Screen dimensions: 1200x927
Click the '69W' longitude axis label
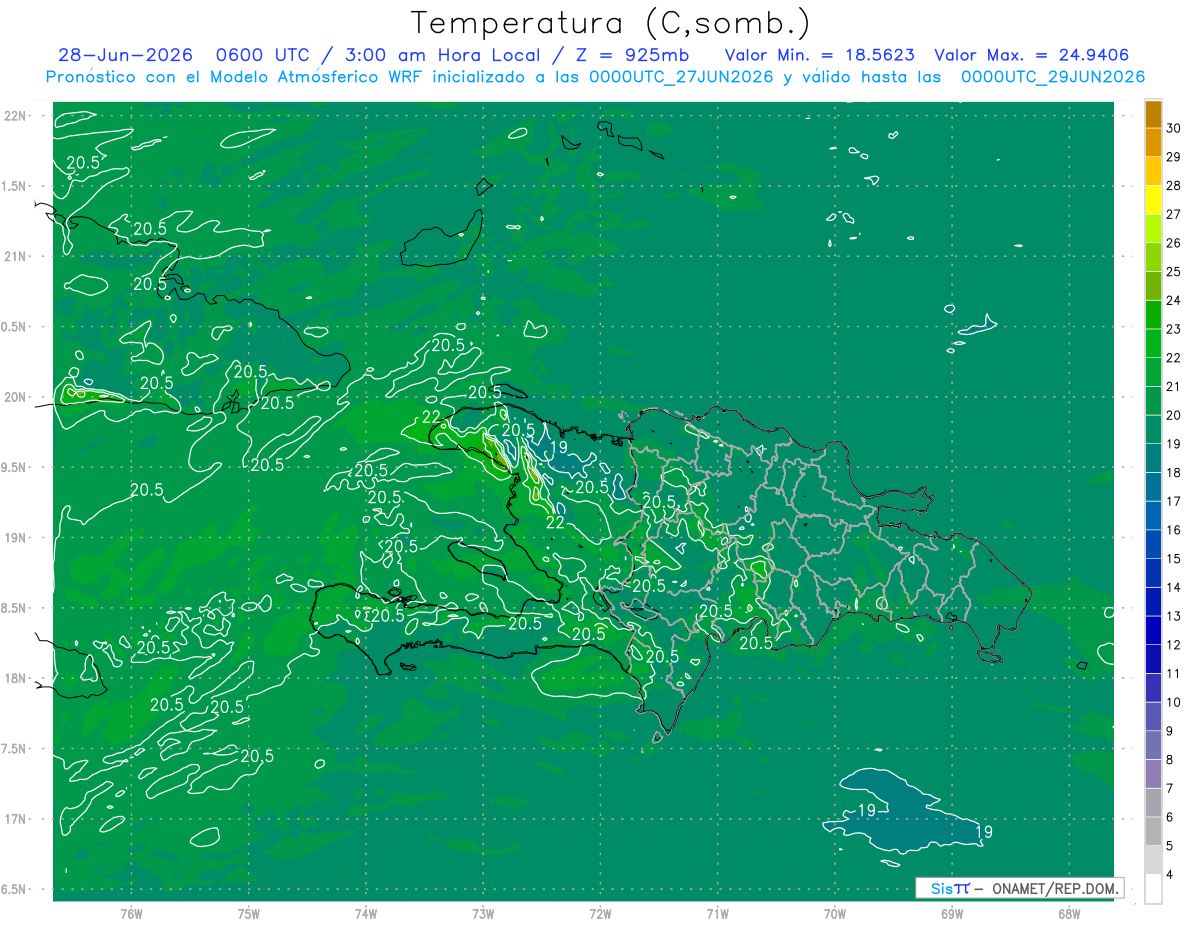tap(952, 913)
